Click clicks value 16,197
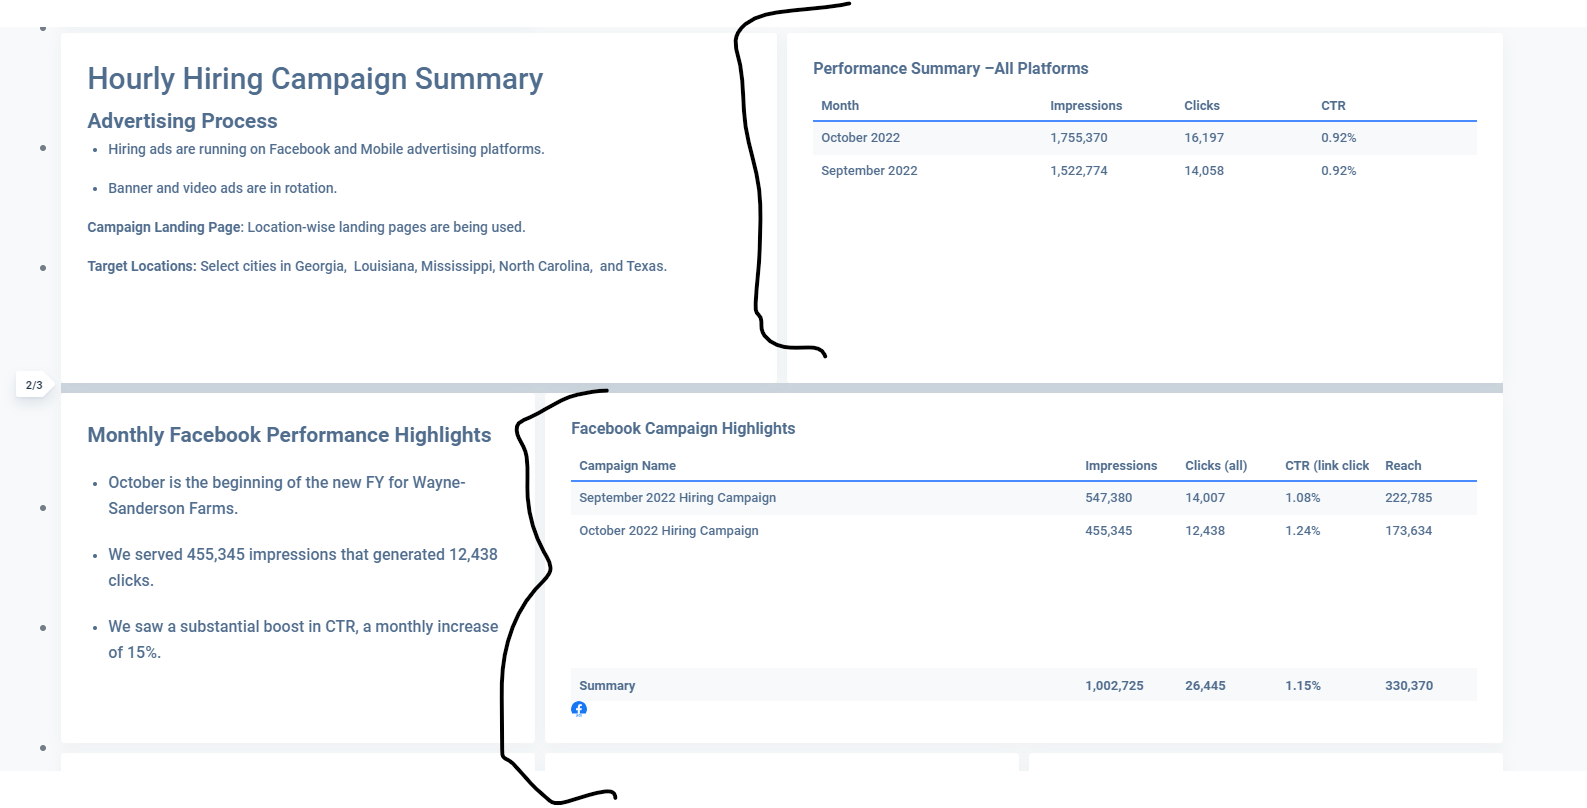The height and width of the screenshot is (808, 1587). coord(1204,138)
